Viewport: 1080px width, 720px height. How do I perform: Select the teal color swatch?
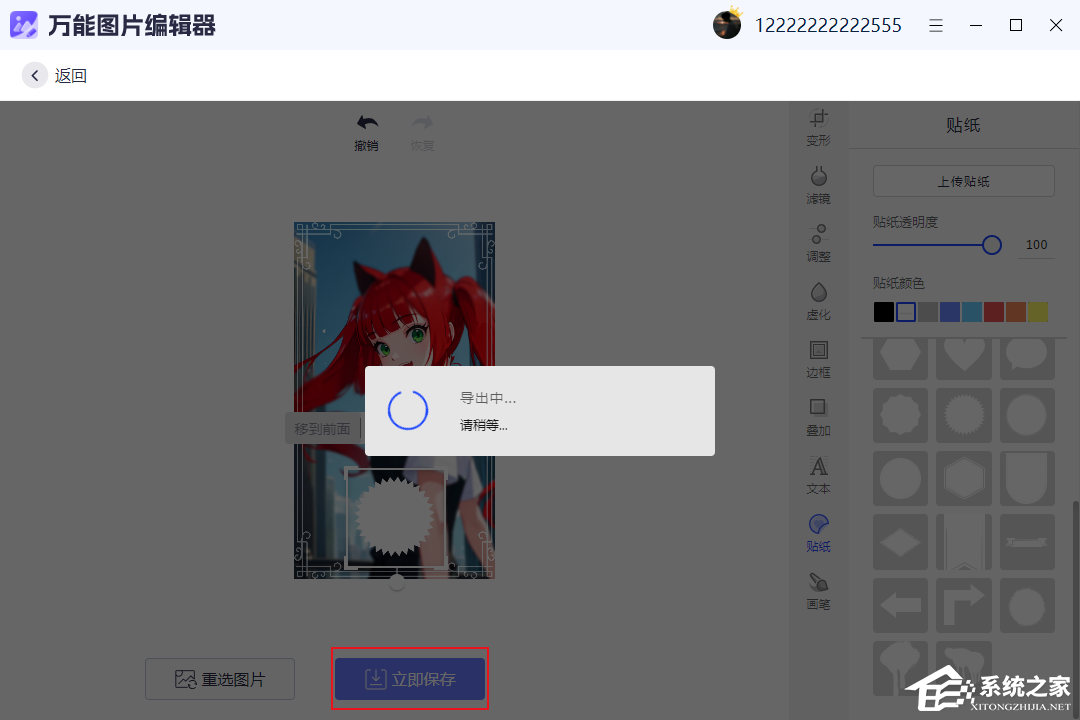pos(972,312)
